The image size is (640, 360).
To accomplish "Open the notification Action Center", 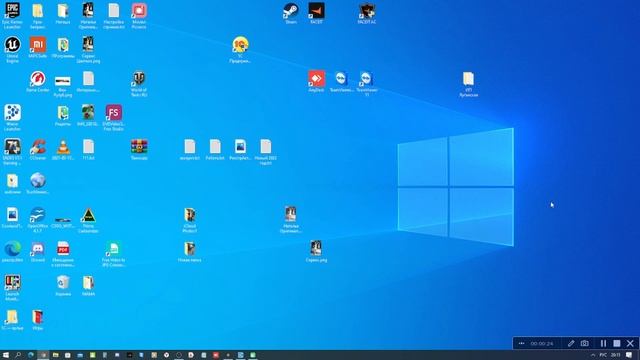I will pos(629,355).
